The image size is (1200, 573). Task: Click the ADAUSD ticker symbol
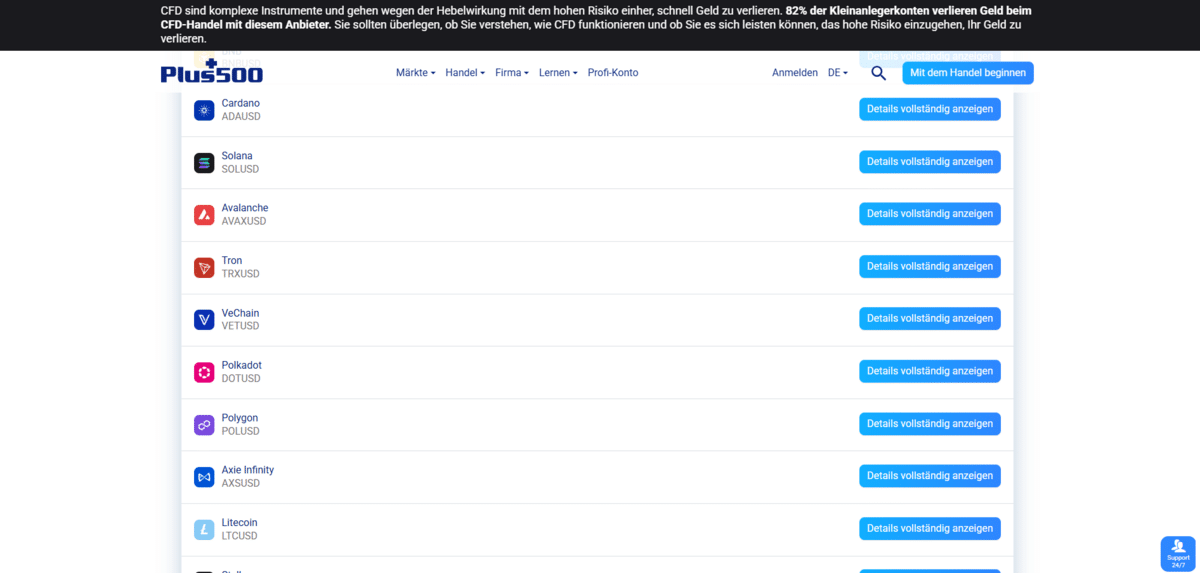pos(241,117)
